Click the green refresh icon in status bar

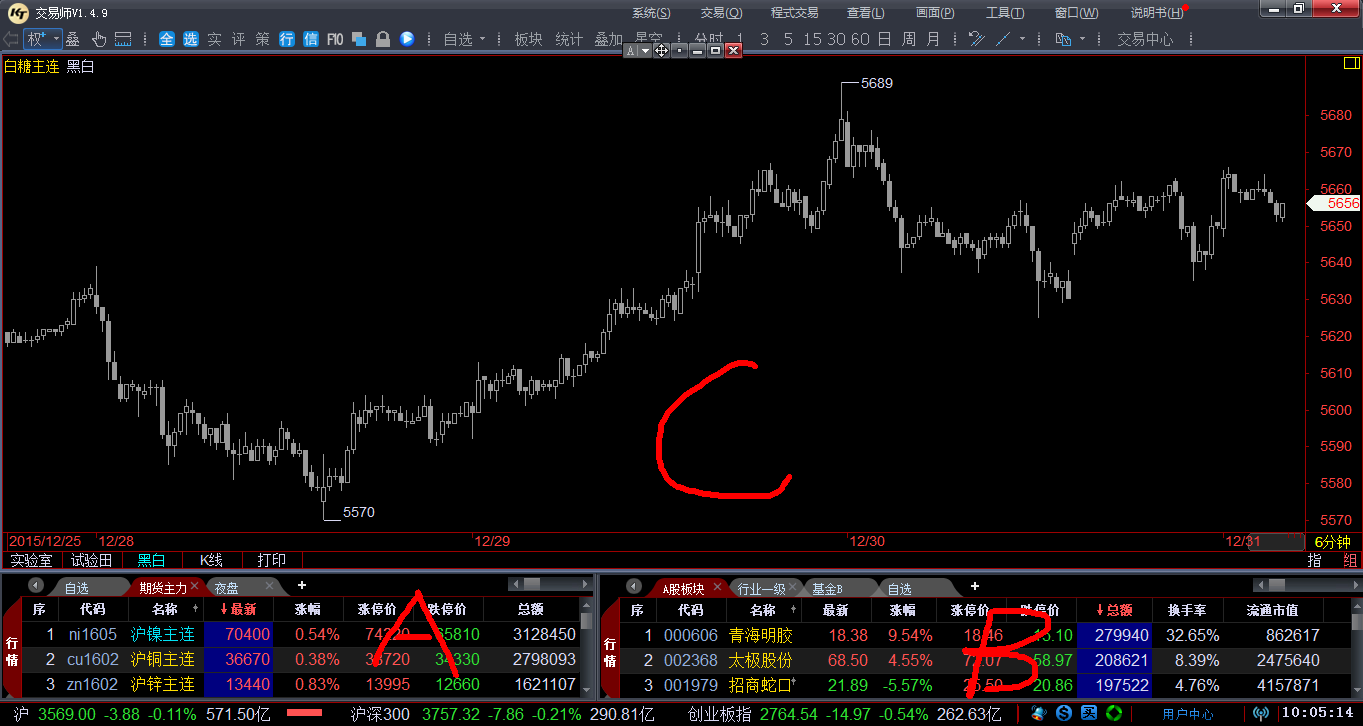(1113, 713)
